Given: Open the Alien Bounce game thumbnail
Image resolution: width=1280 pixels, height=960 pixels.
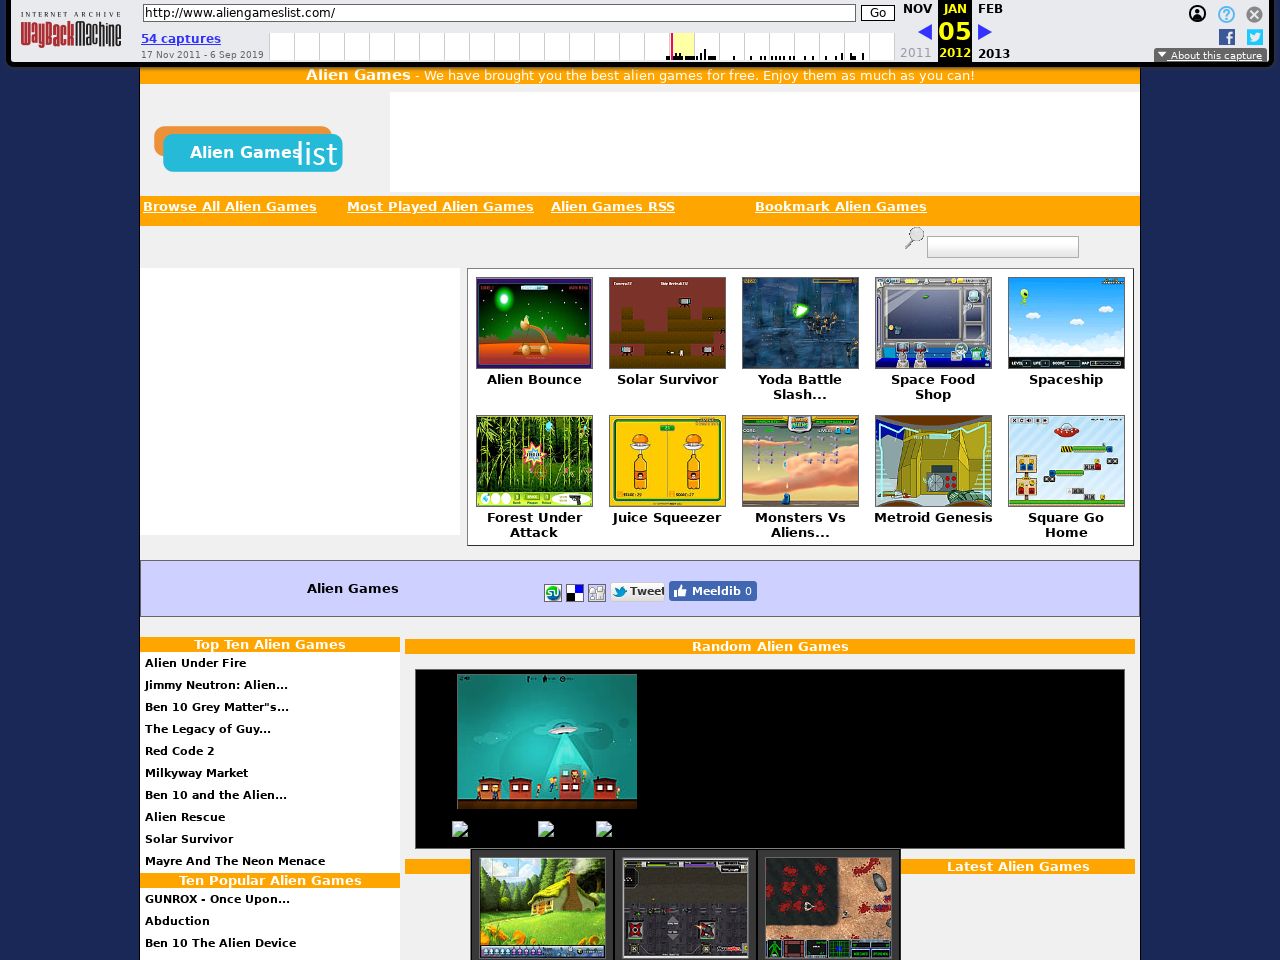Looking at the screenshot, I should pos(534,323).
